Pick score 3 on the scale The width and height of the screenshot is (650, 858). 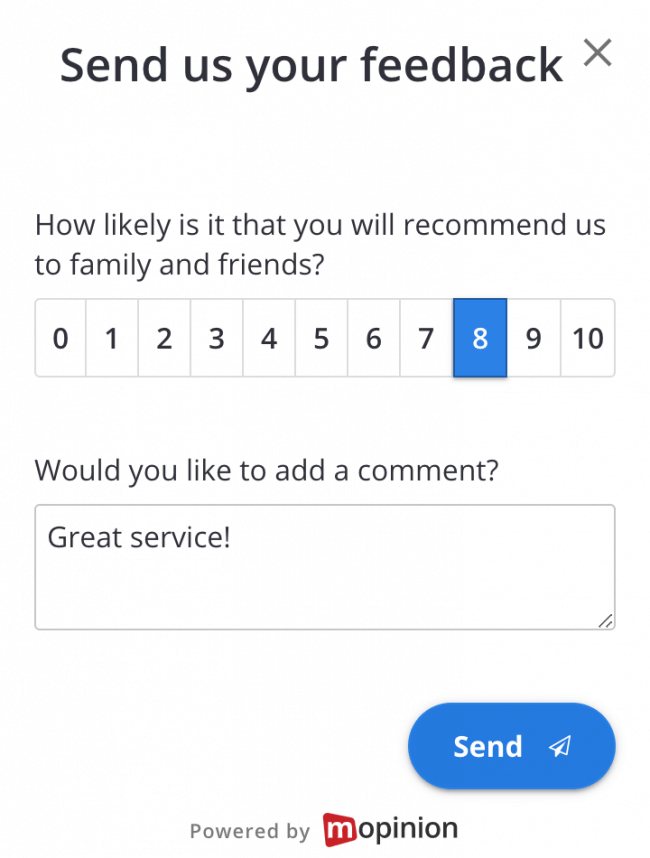[x=216, y=338]
